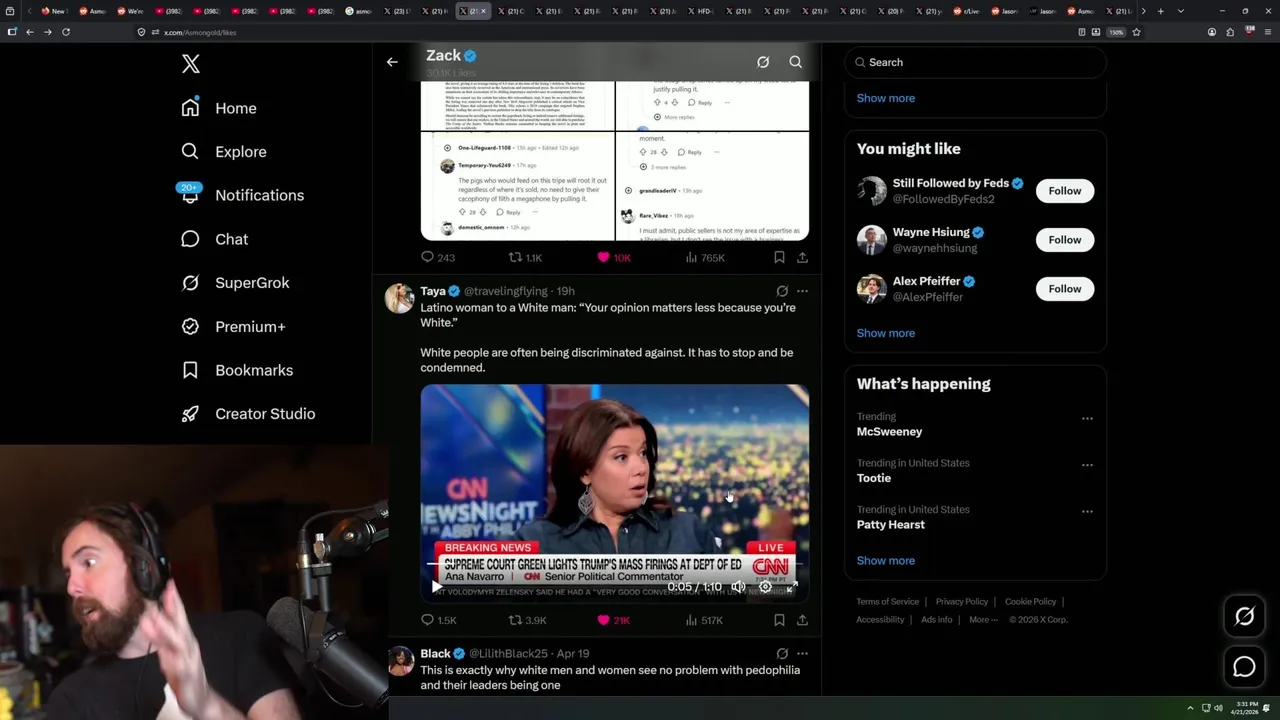
Task: Open the Patty Hearst trending topic
Action: tap(891, 525)
